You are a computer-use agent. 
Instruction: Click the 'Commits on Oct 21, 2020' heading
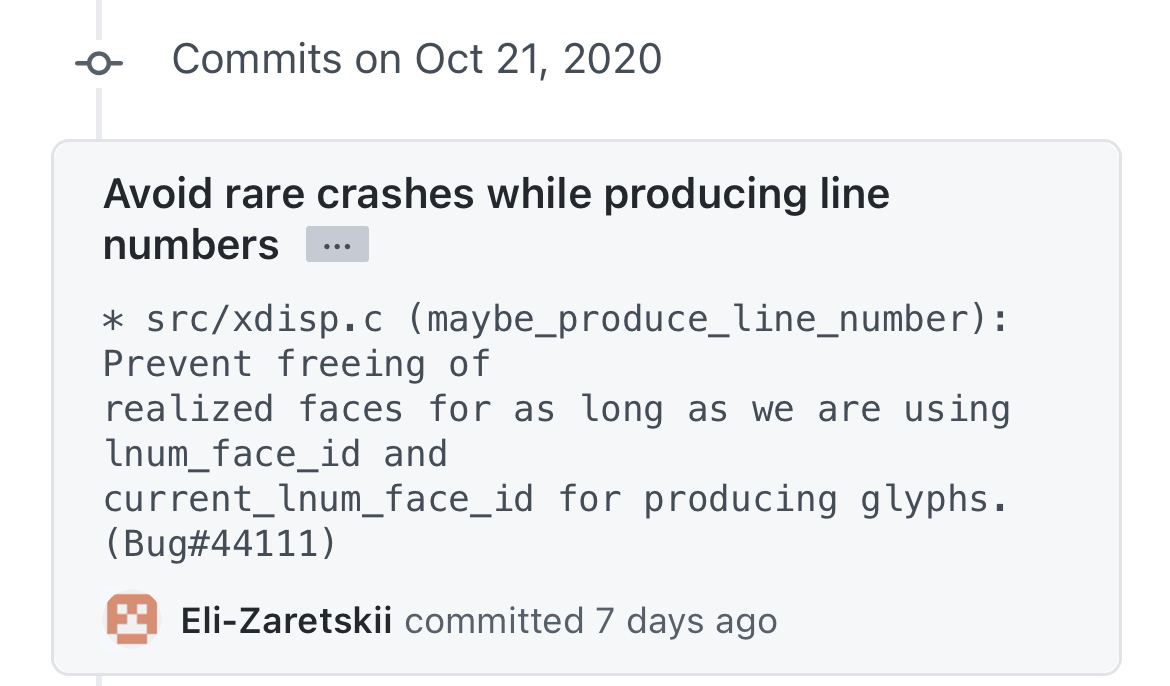(417, 59)
